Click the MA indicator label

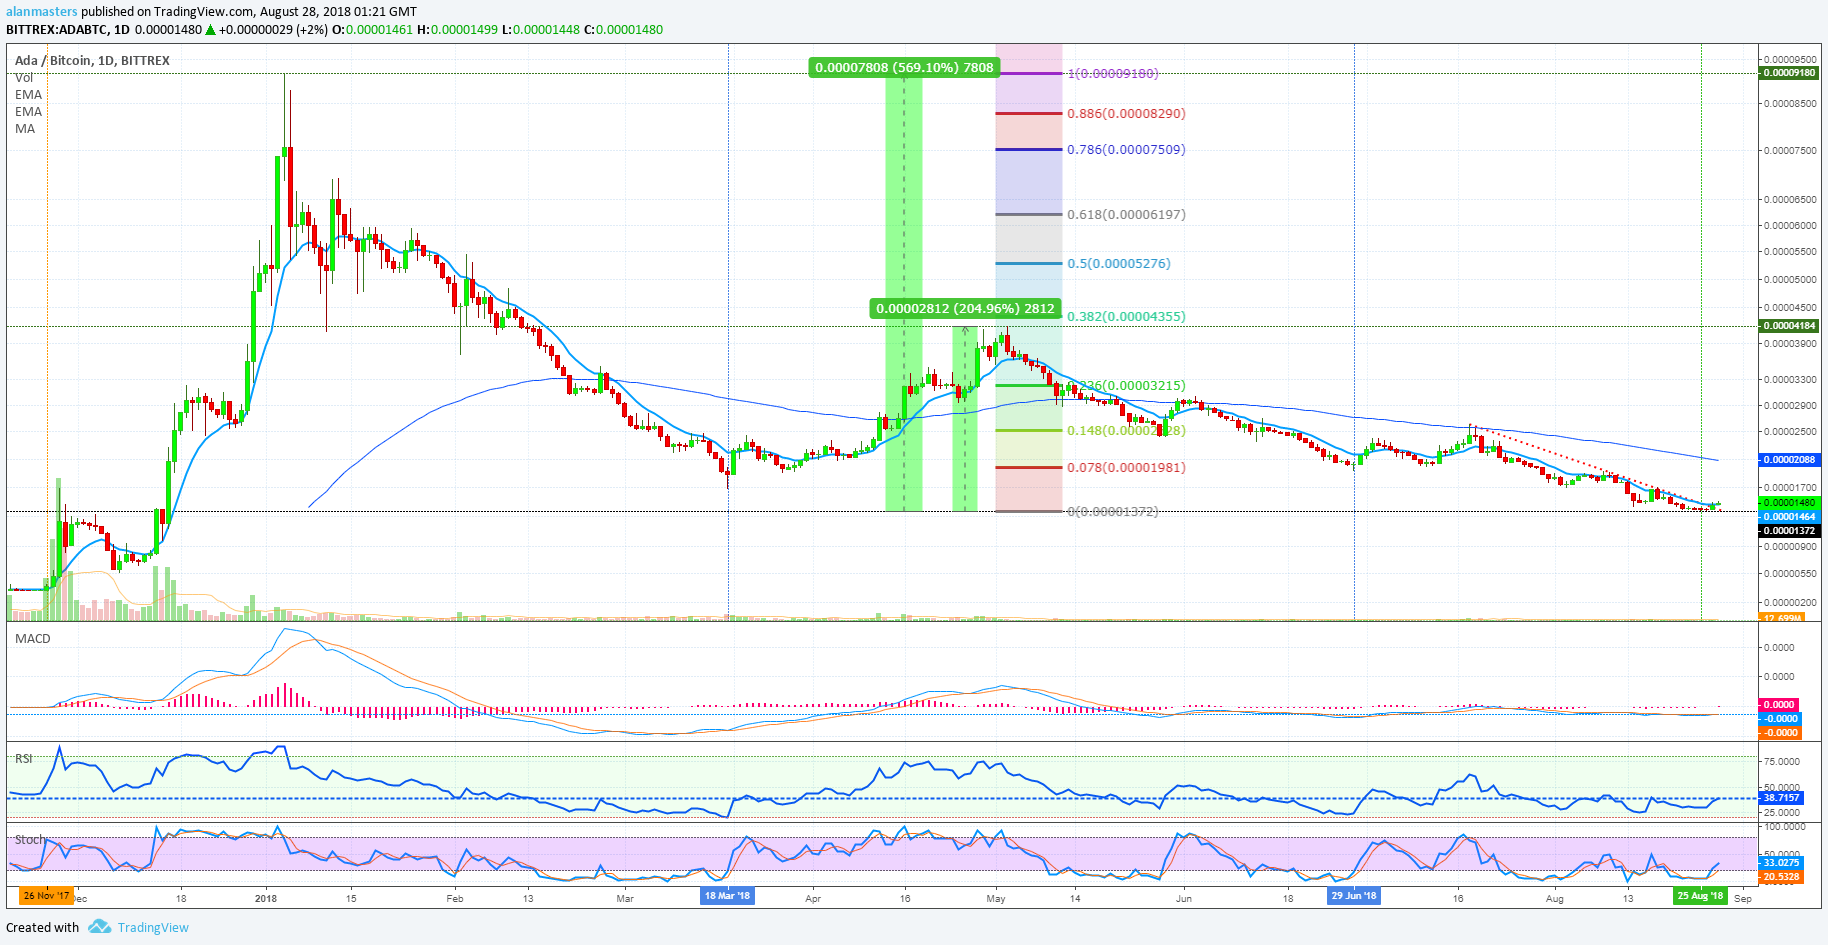(x=25, y=128)
